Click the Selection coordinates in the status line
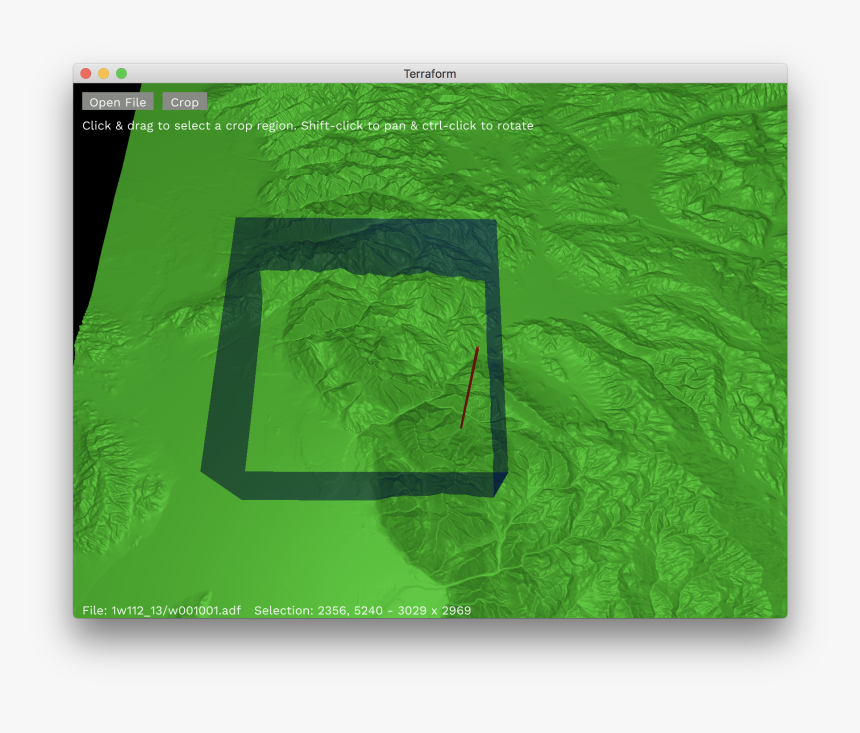 tap(362, 610)
